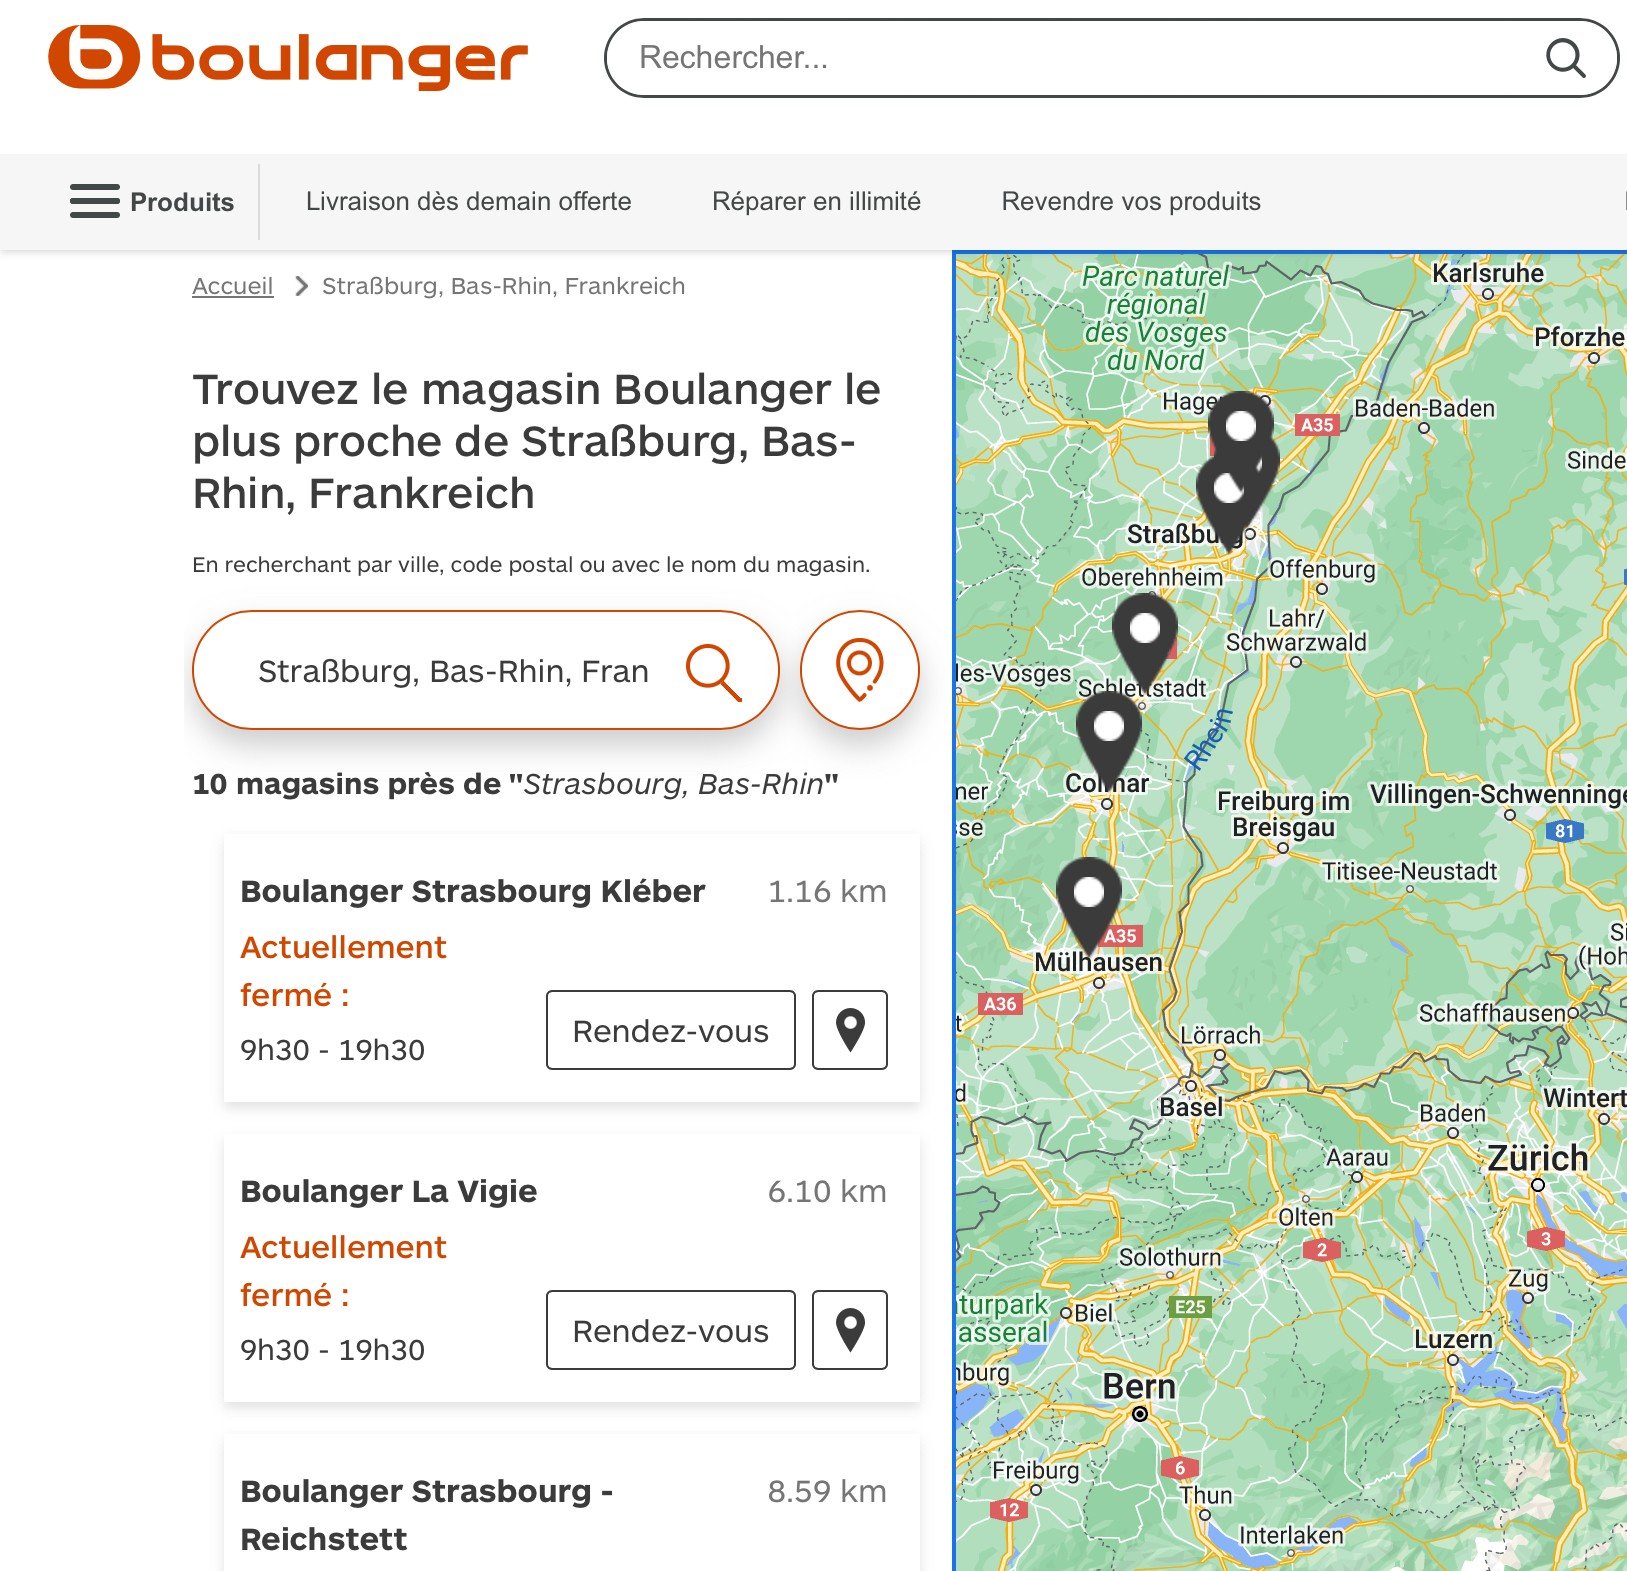Click the Boulanger logo
The width and height of the screenshot is (1627, 1571).
[288, 57]
